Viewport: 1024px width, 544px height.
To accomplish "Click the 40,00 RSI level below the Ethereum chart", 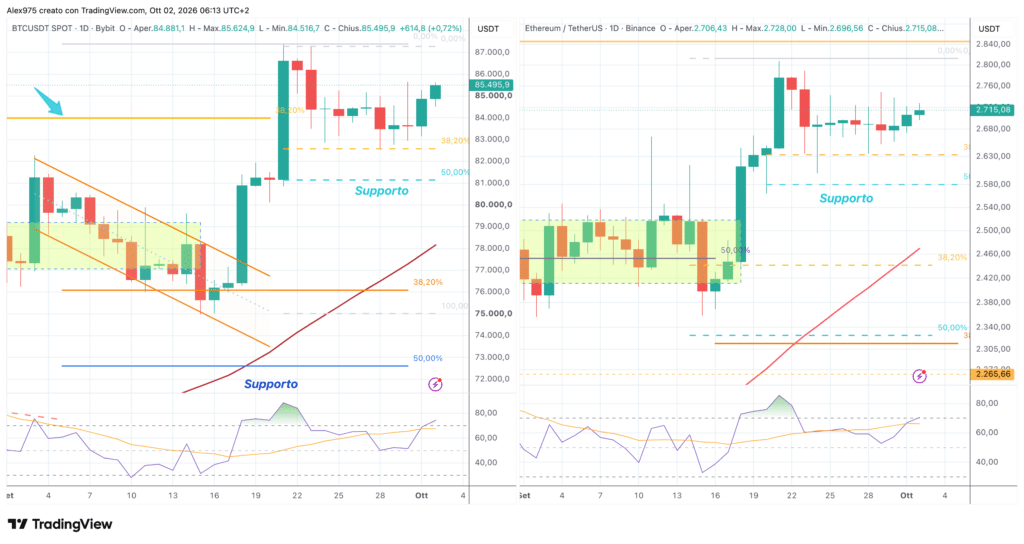I will (x=987, y=462).
